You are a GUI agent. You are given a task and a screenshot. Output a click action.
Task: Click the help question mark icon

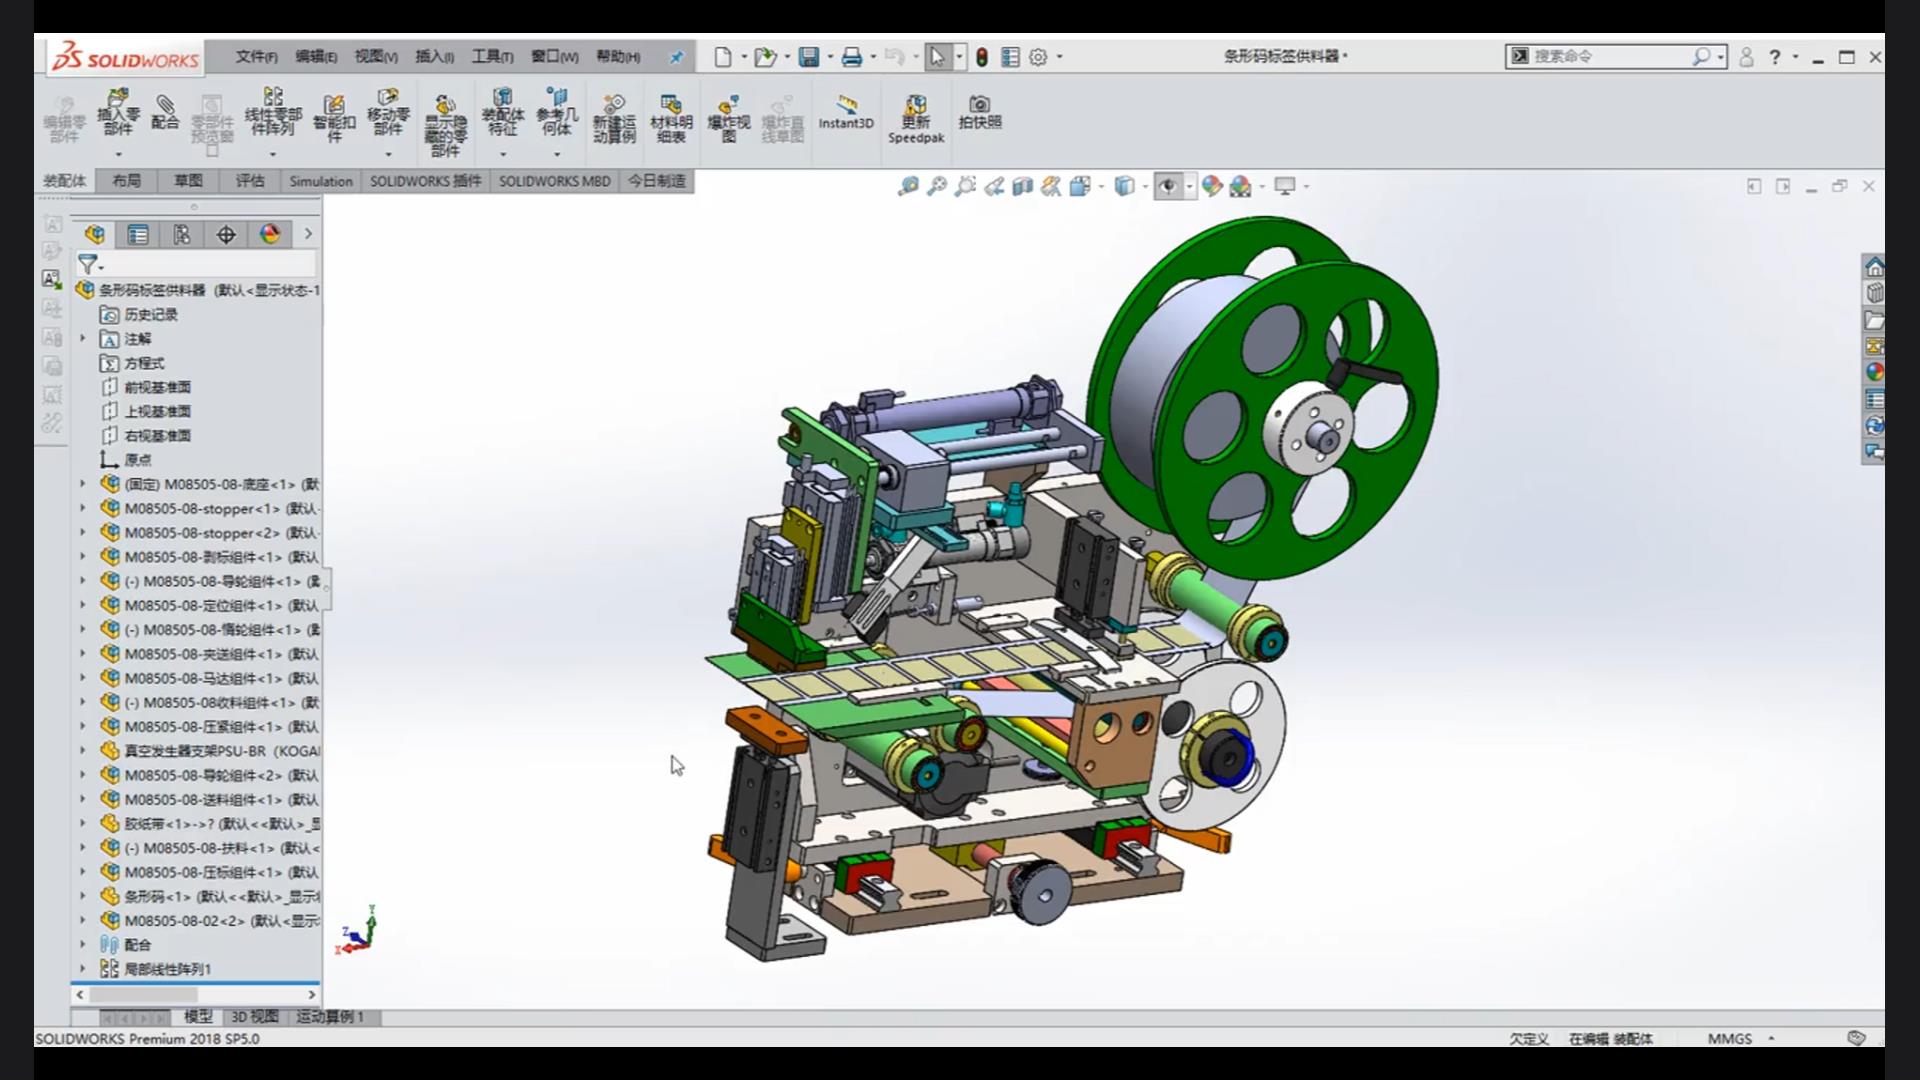1775,57
